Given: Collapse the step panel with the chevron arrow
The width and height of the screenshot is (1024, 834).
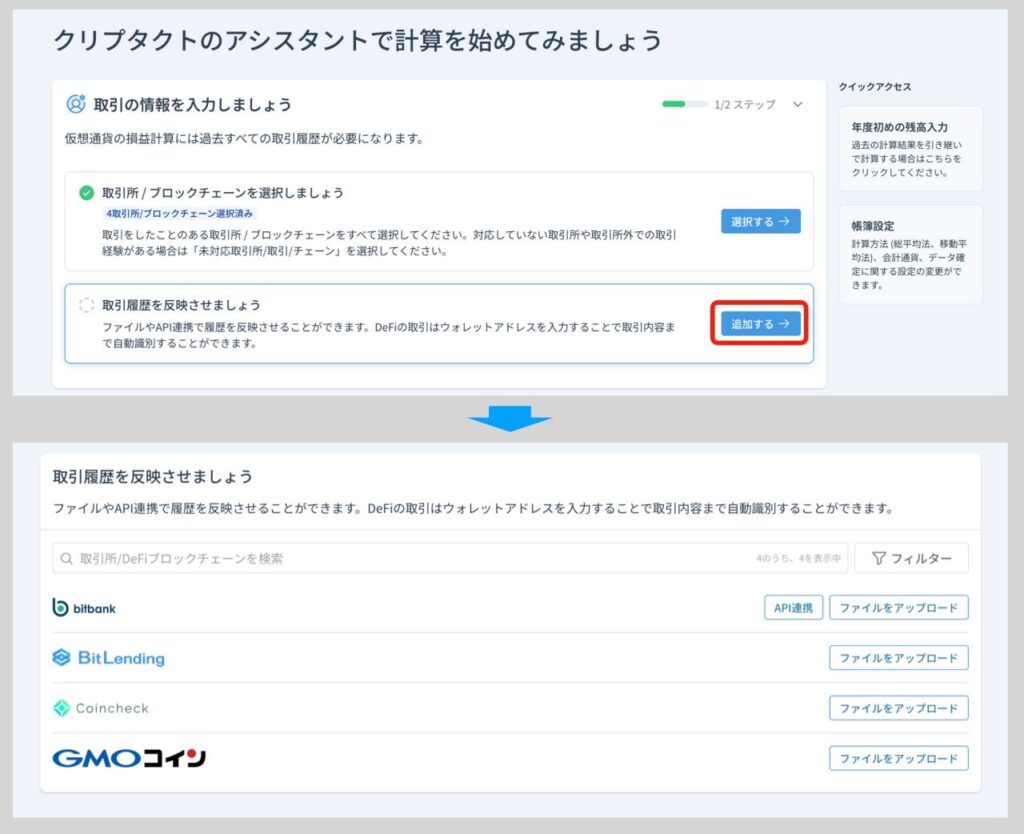Looking at the screenshot, I should [797, 103].
